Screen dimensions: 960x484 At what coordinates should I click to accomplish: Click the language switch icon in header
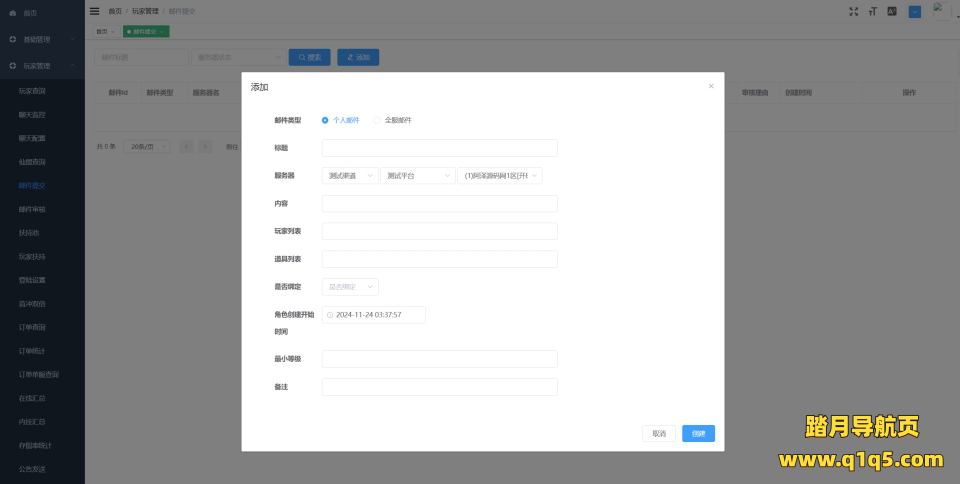[x=893, y=11]
